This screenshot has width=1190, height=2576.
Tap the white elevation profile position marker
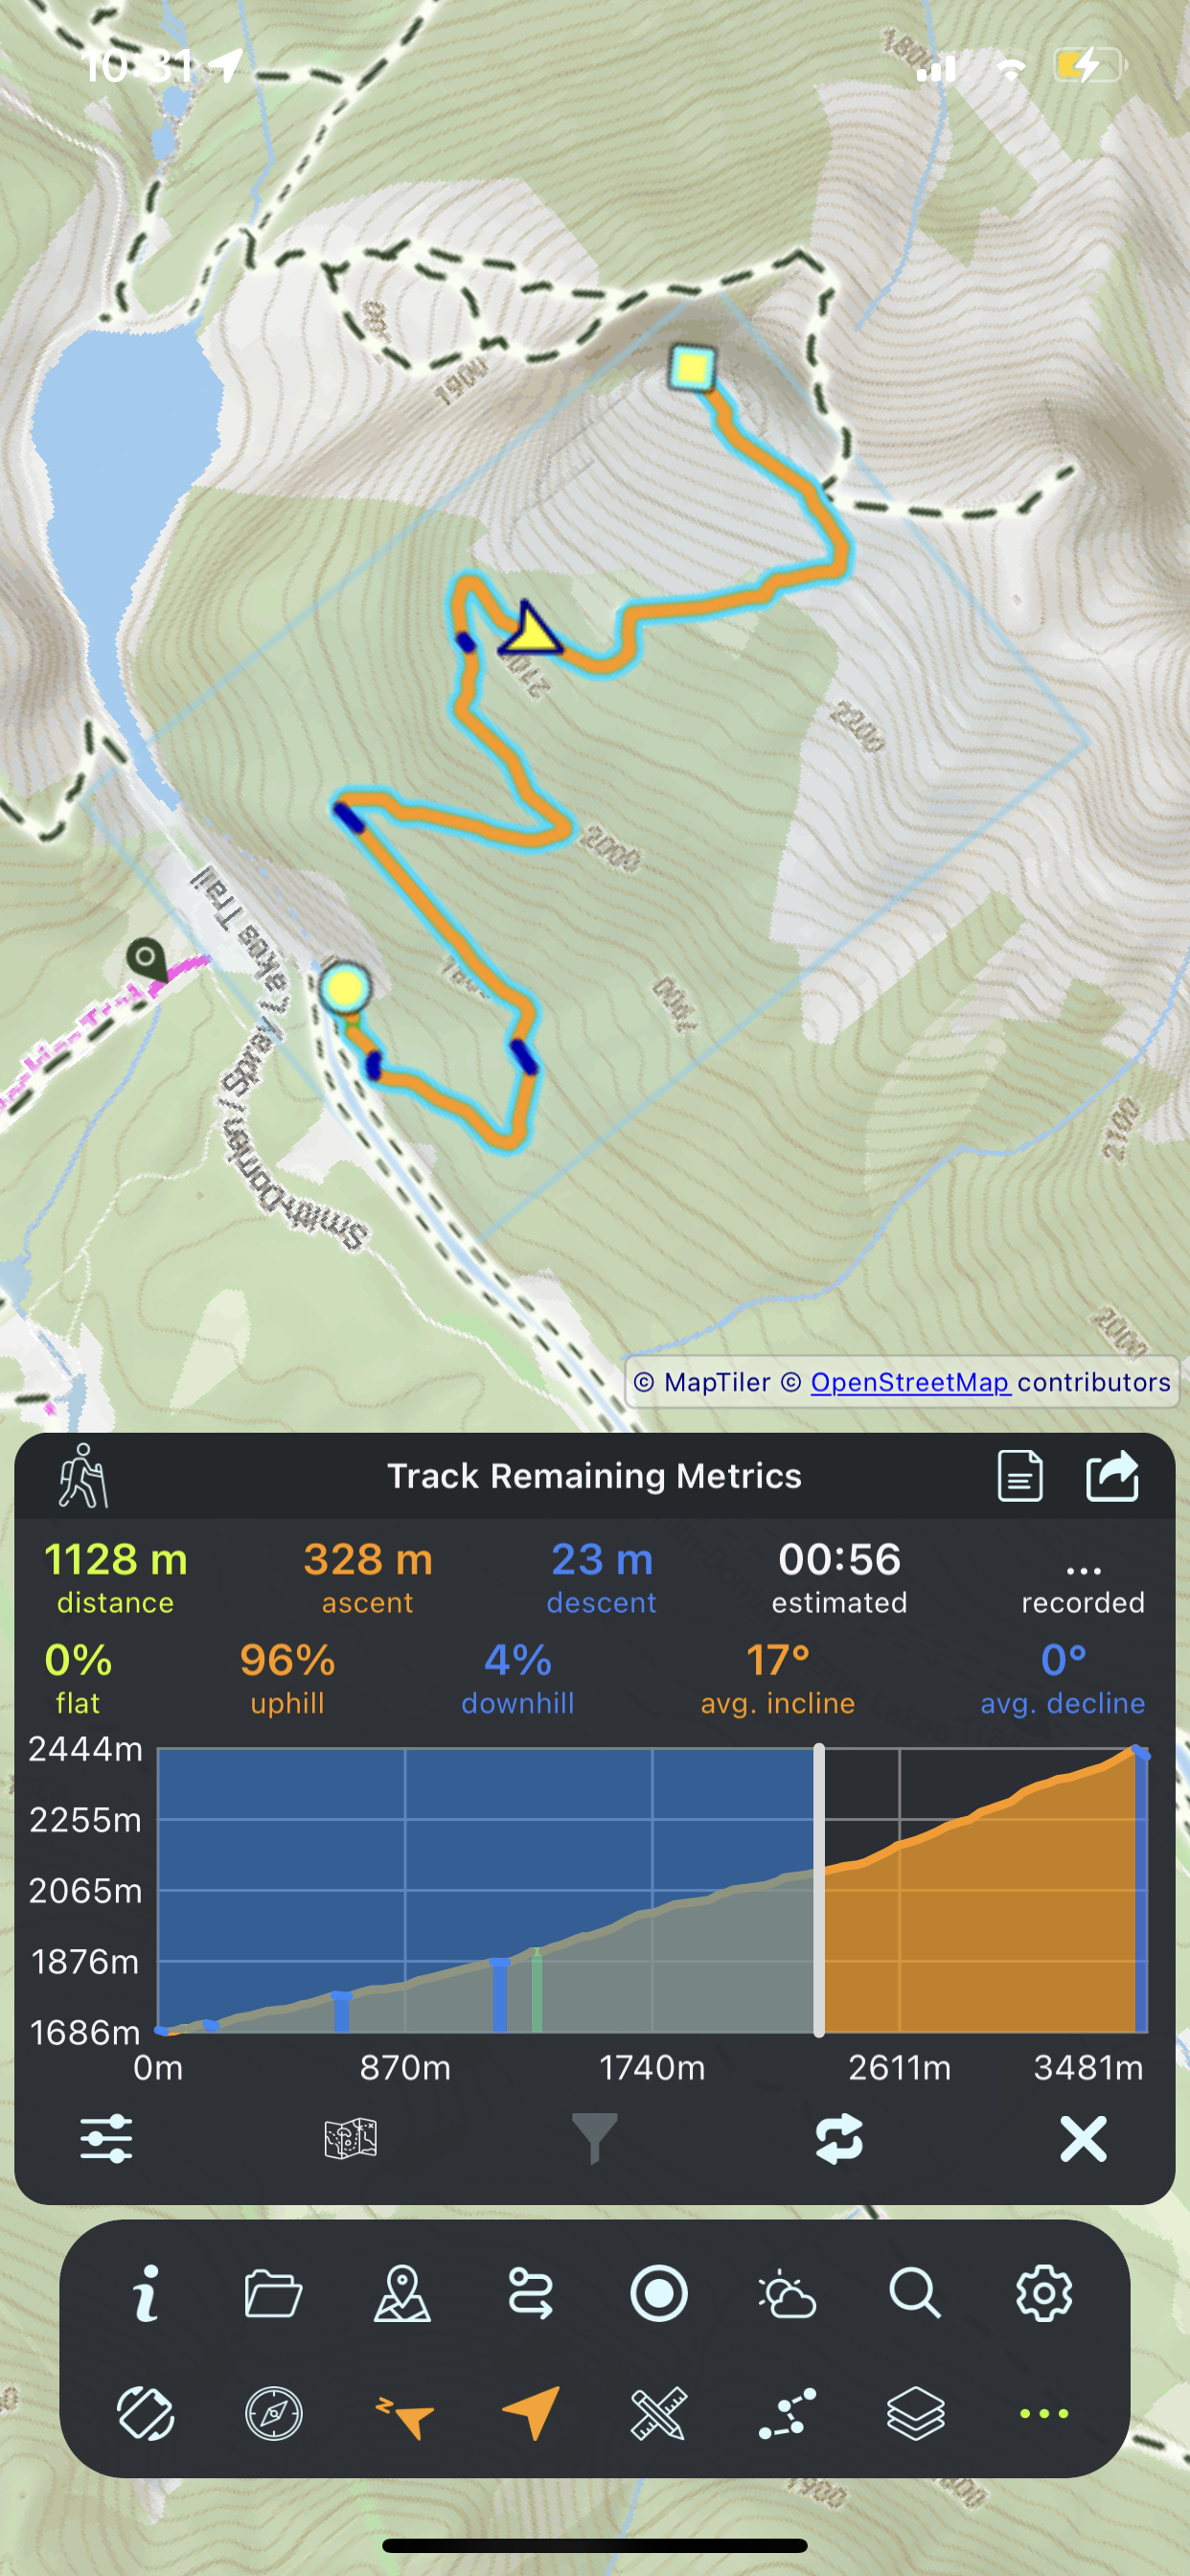pos(819,1890)
